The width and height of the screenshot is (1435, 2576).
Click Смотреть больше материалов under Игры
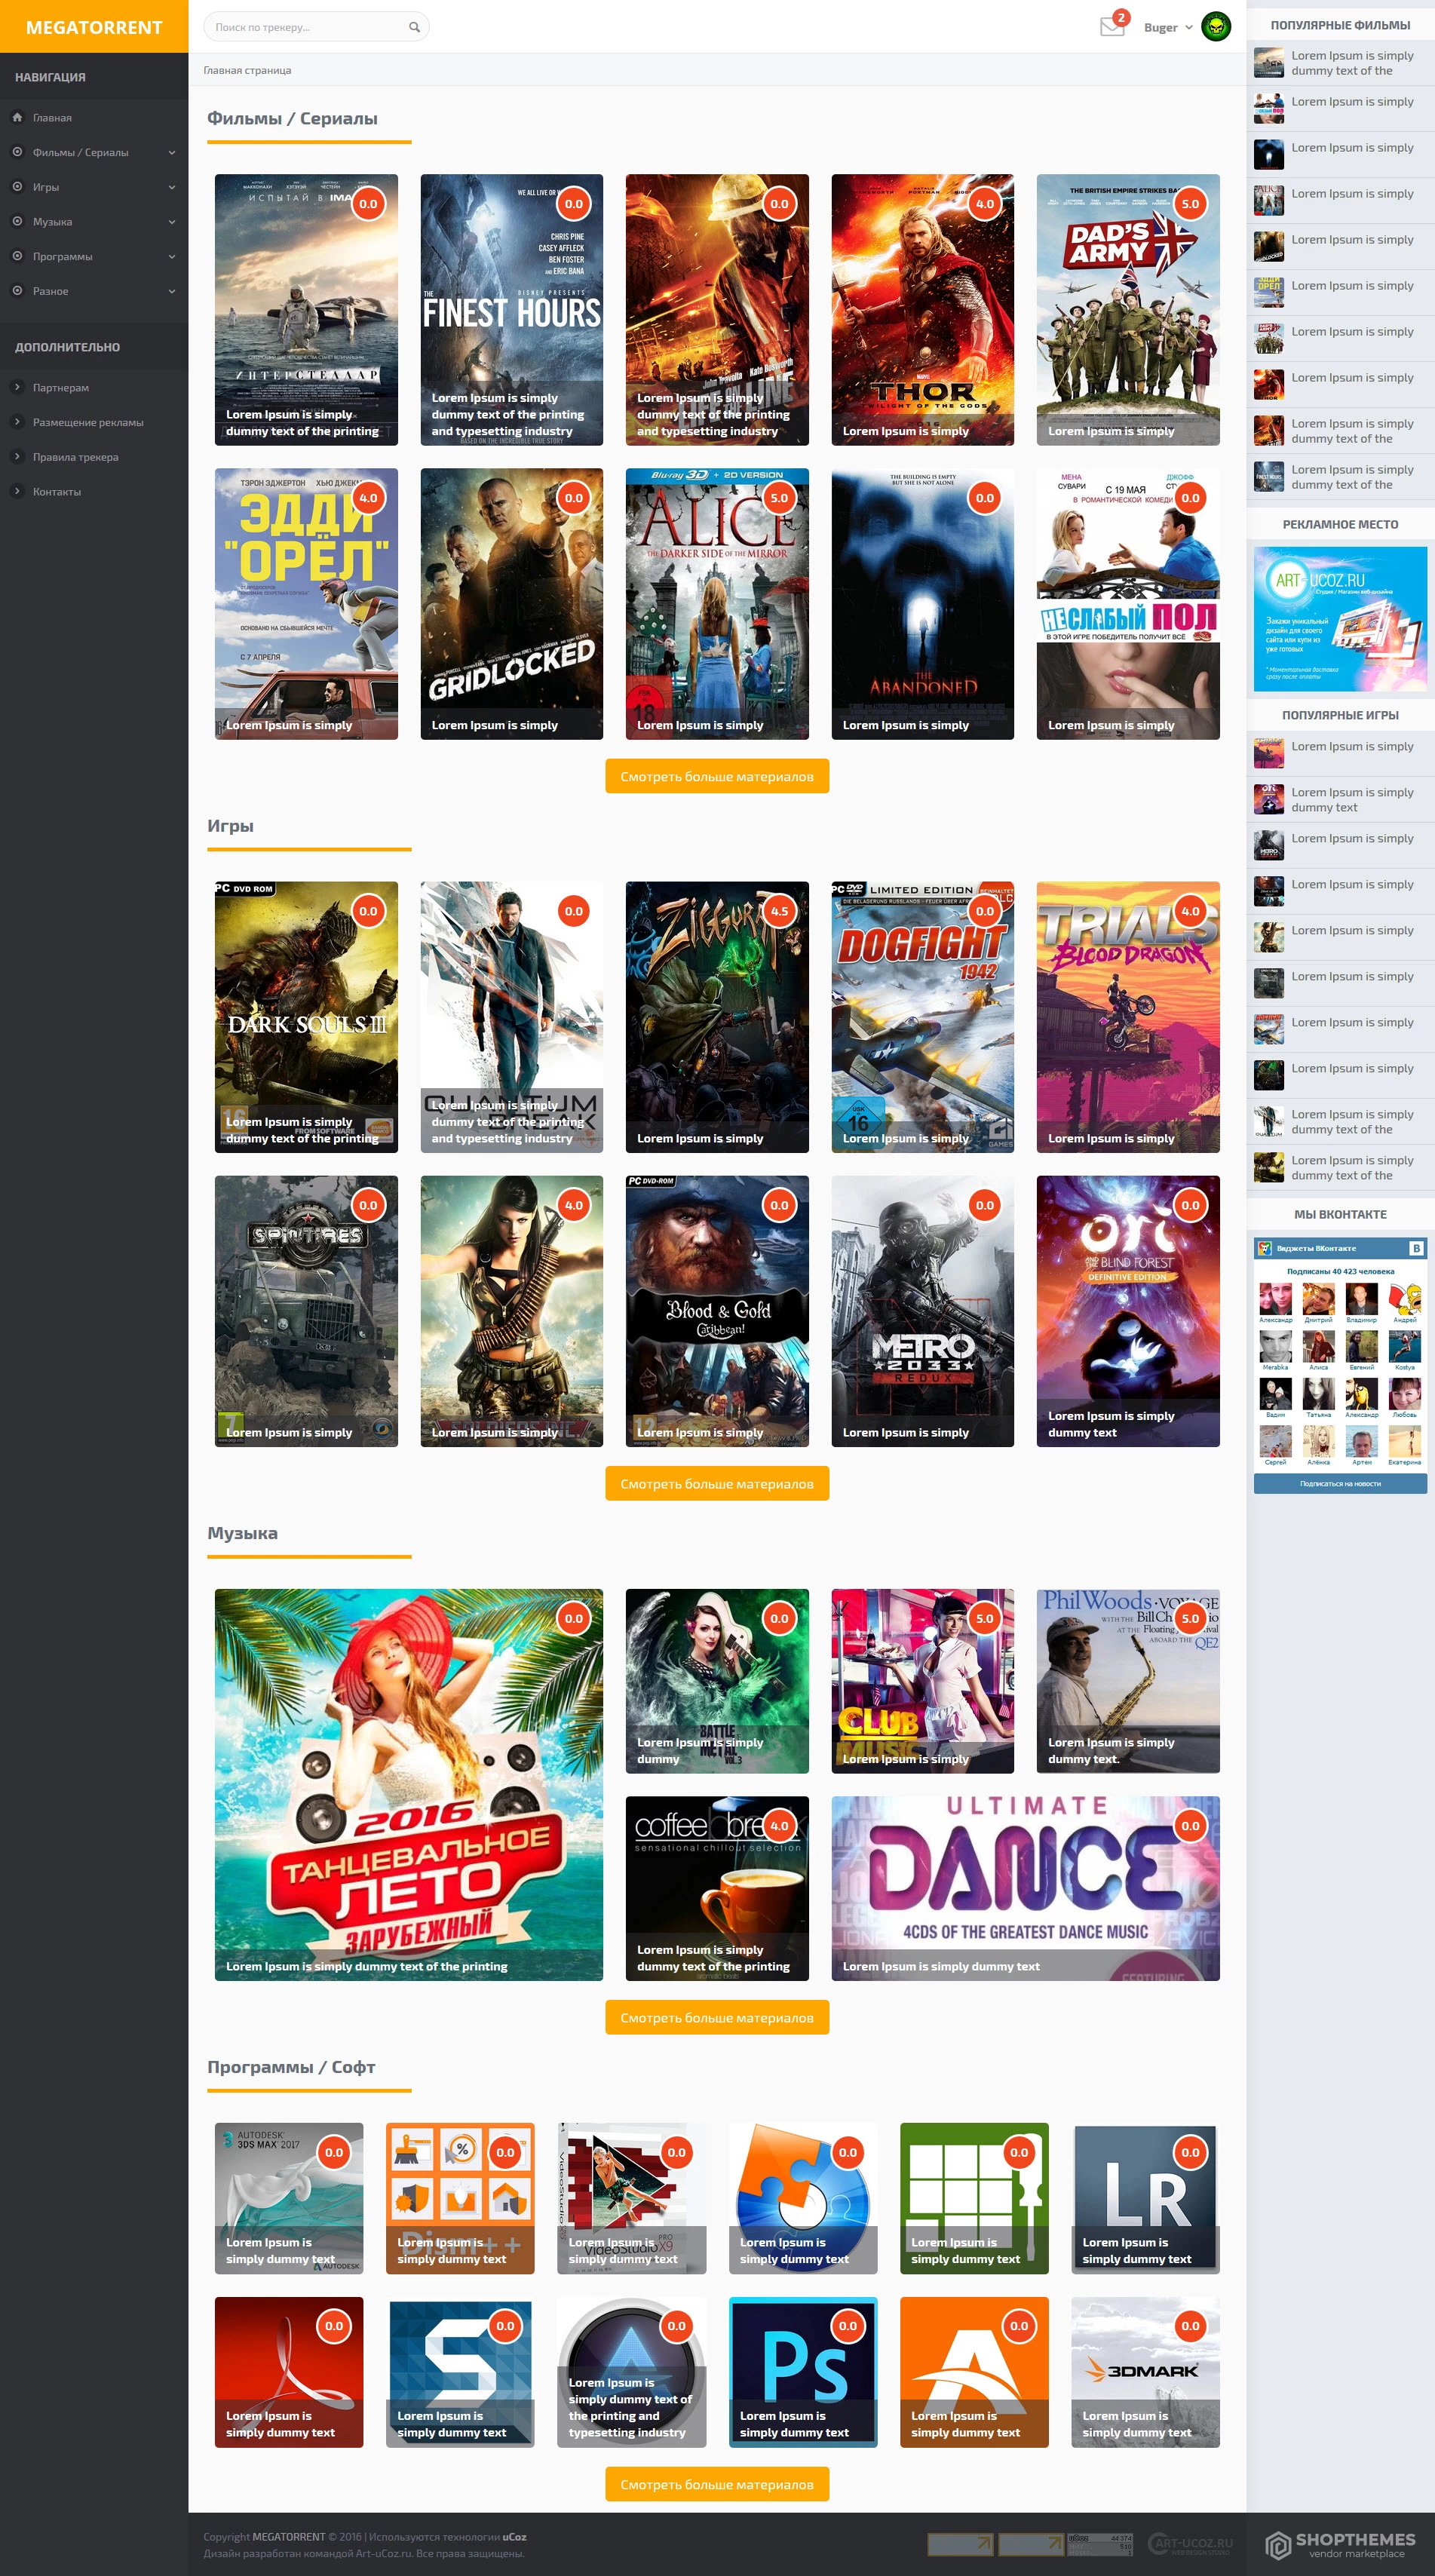coord(717,1484)
